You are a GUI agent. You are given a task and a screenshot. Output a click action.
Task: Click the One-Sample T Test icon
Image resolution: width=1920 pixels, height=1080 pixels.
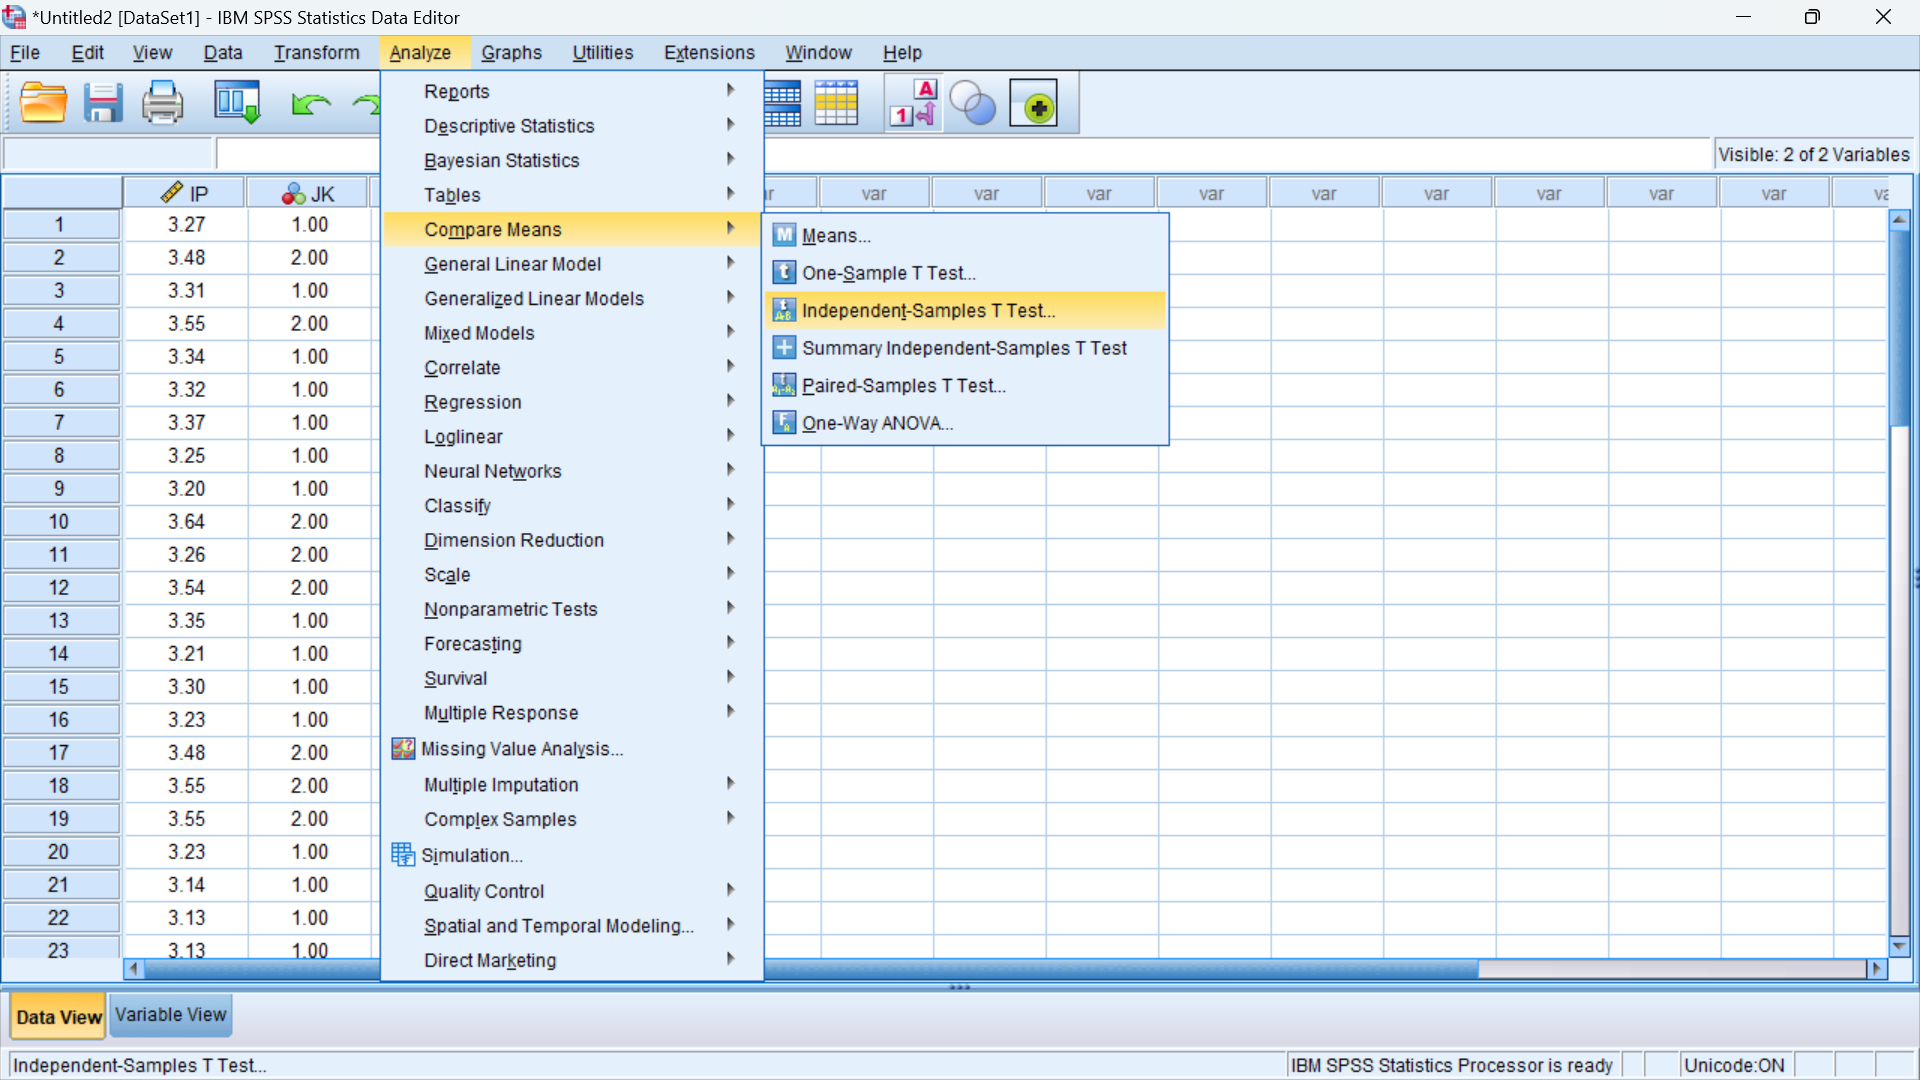point(784,272)
